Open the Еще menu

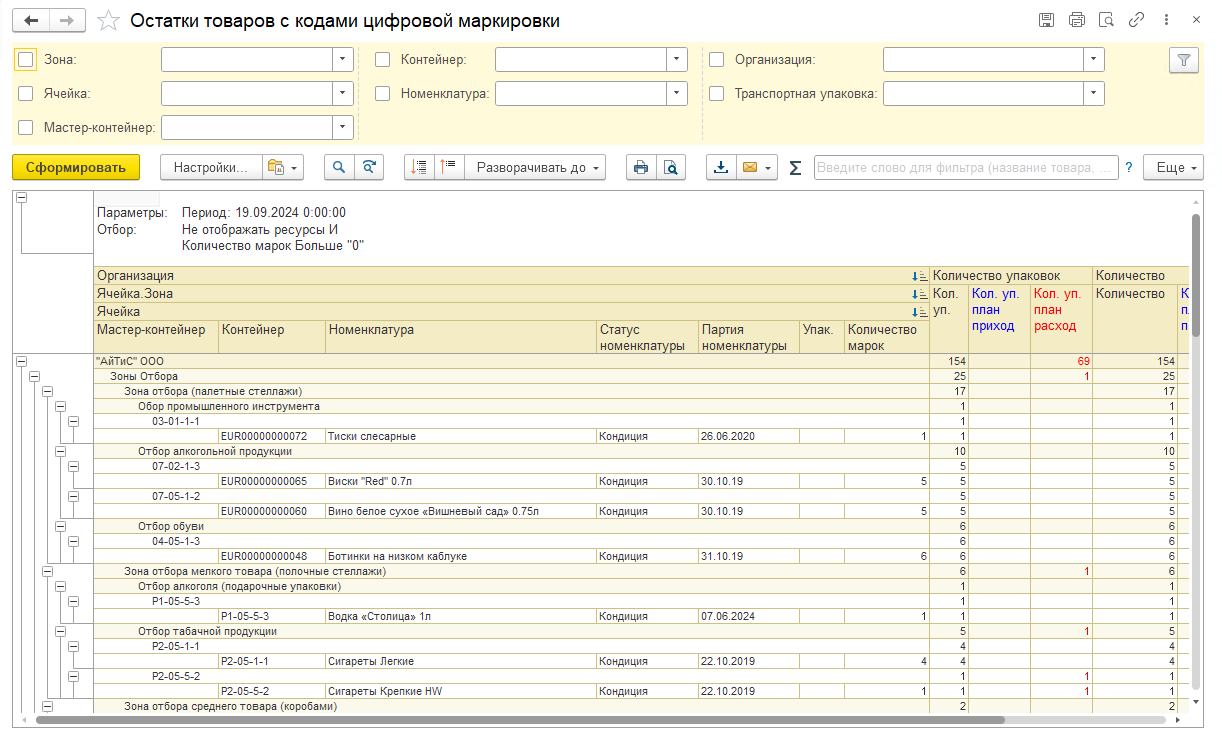pyautogui.click(x=1173, y=168)
